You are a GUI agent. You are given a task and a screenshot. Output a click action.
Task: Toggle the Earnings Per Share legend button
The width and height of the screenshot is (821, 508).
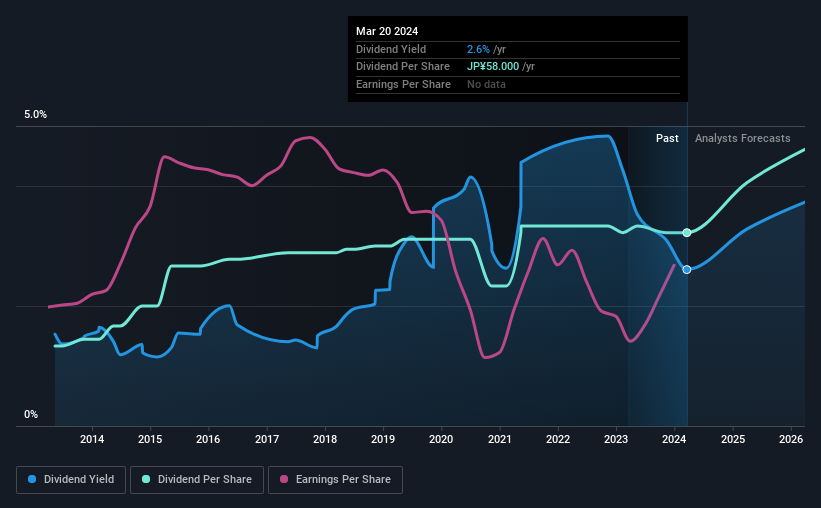point(335,480)
